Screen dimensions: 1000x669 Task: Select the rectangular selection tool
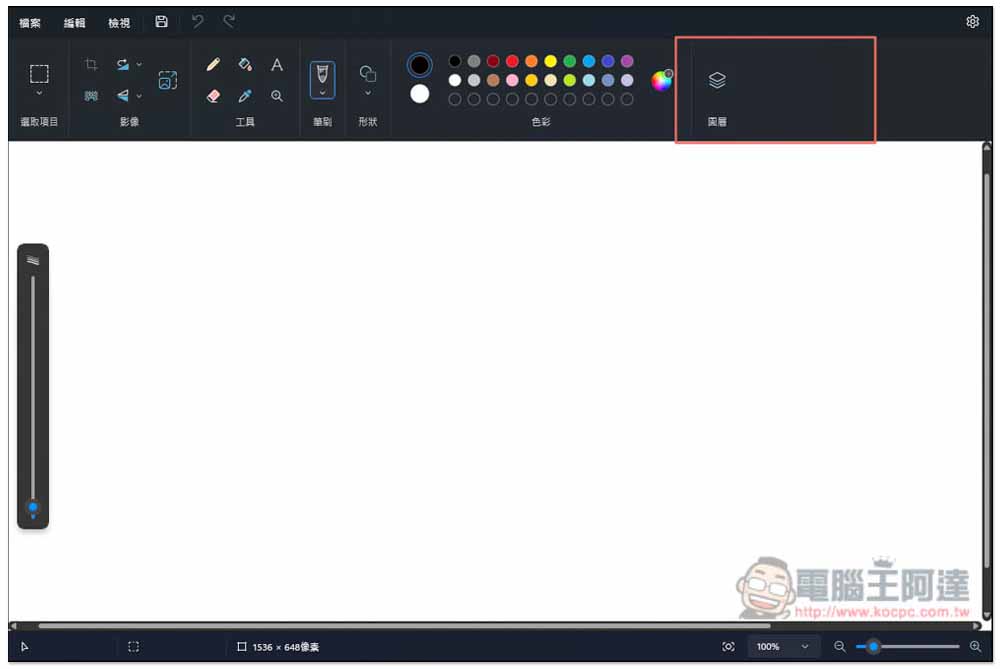(39, 73)
